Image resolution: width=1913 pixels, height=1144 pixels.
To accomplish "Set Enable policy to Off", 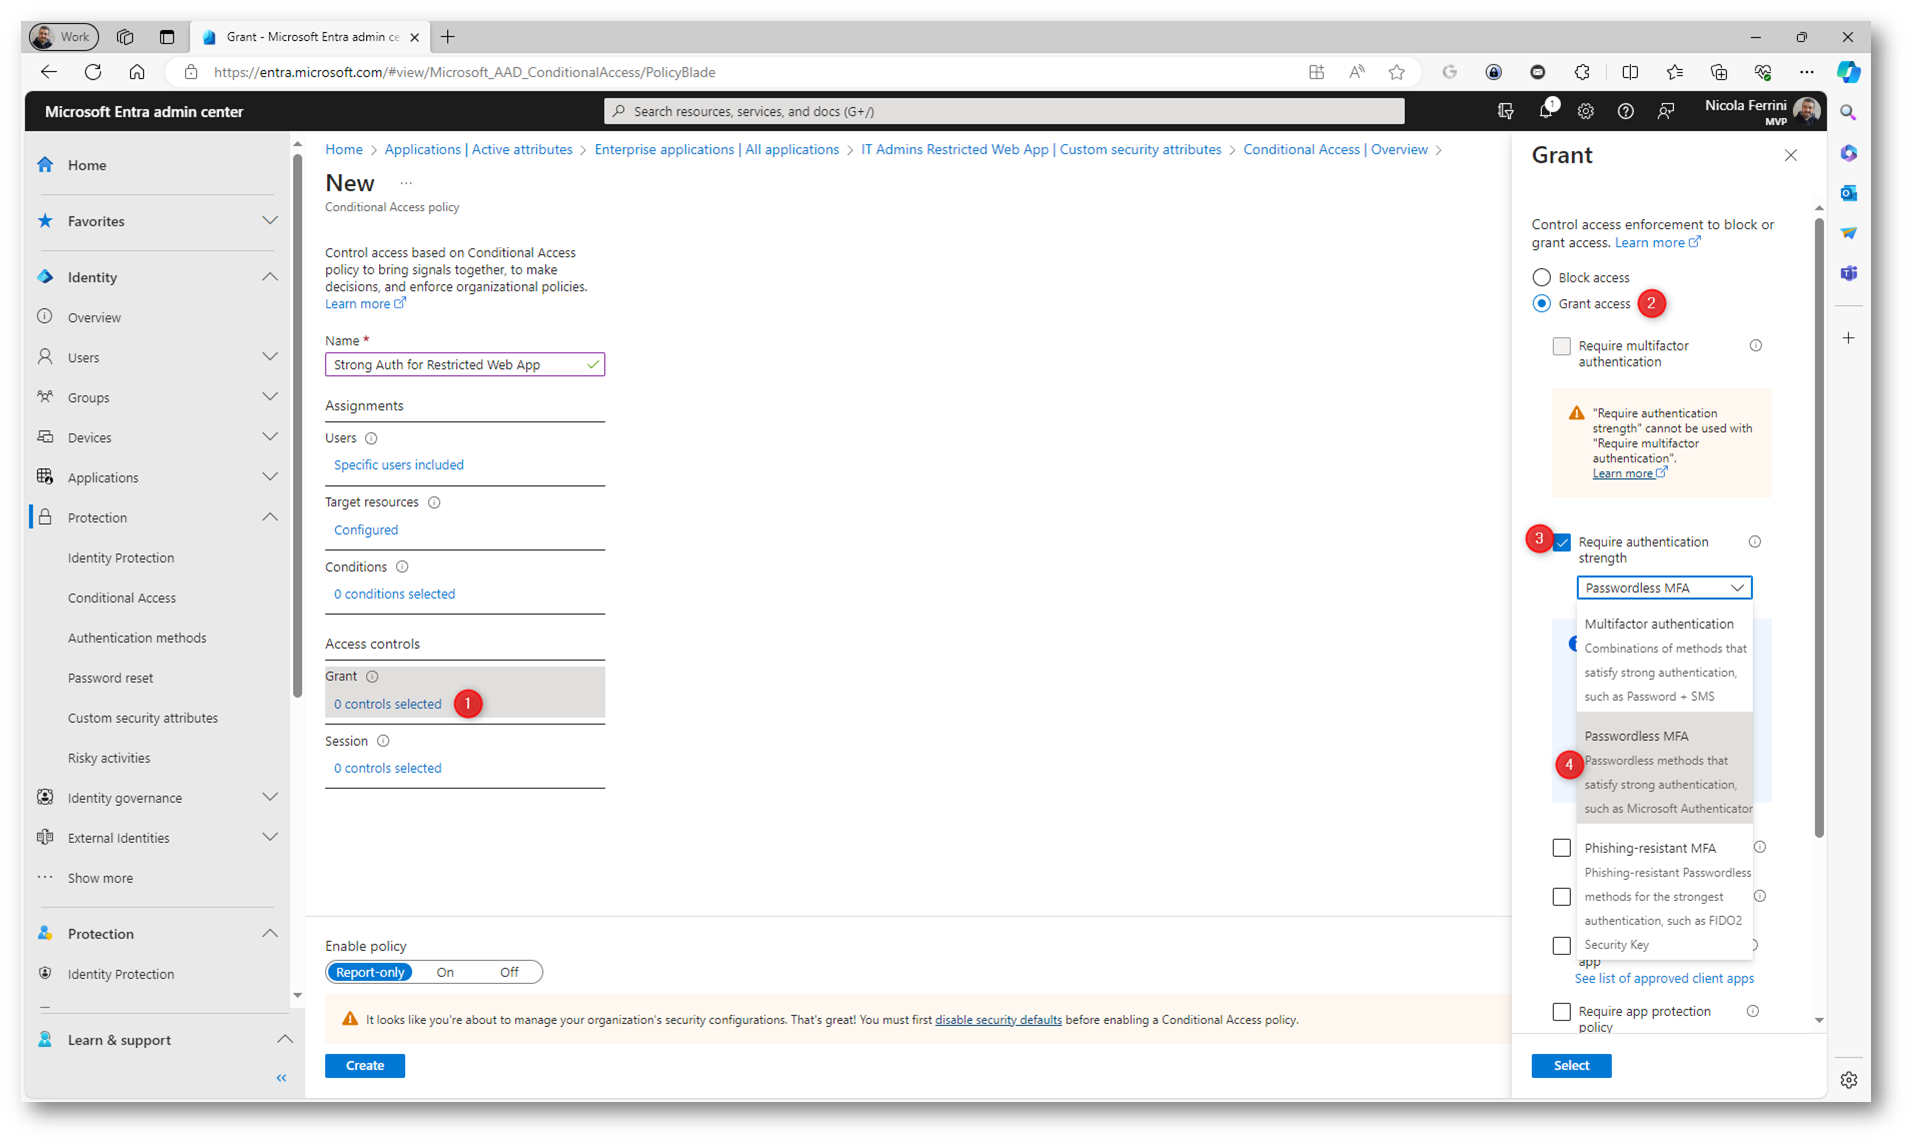I will tap(509, 972).
